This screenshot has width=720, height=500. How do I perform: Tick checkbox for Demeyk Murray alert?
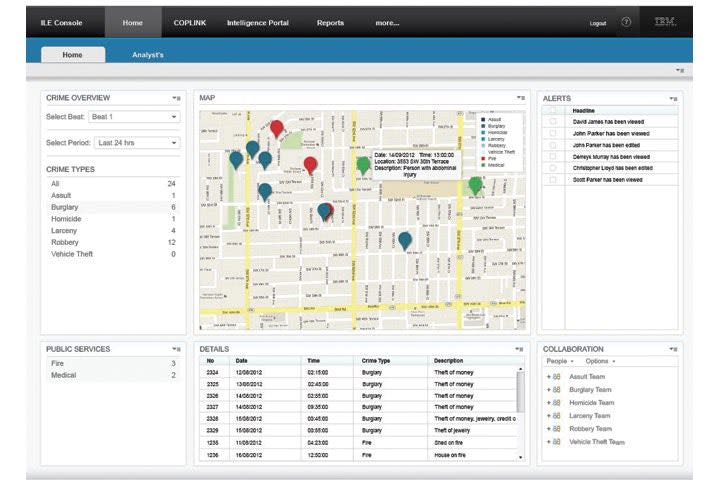[552, 157]
